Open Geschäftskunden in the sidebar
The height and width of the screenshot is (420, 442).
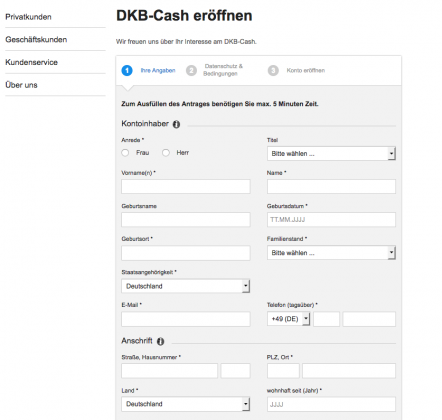[36, 40]
